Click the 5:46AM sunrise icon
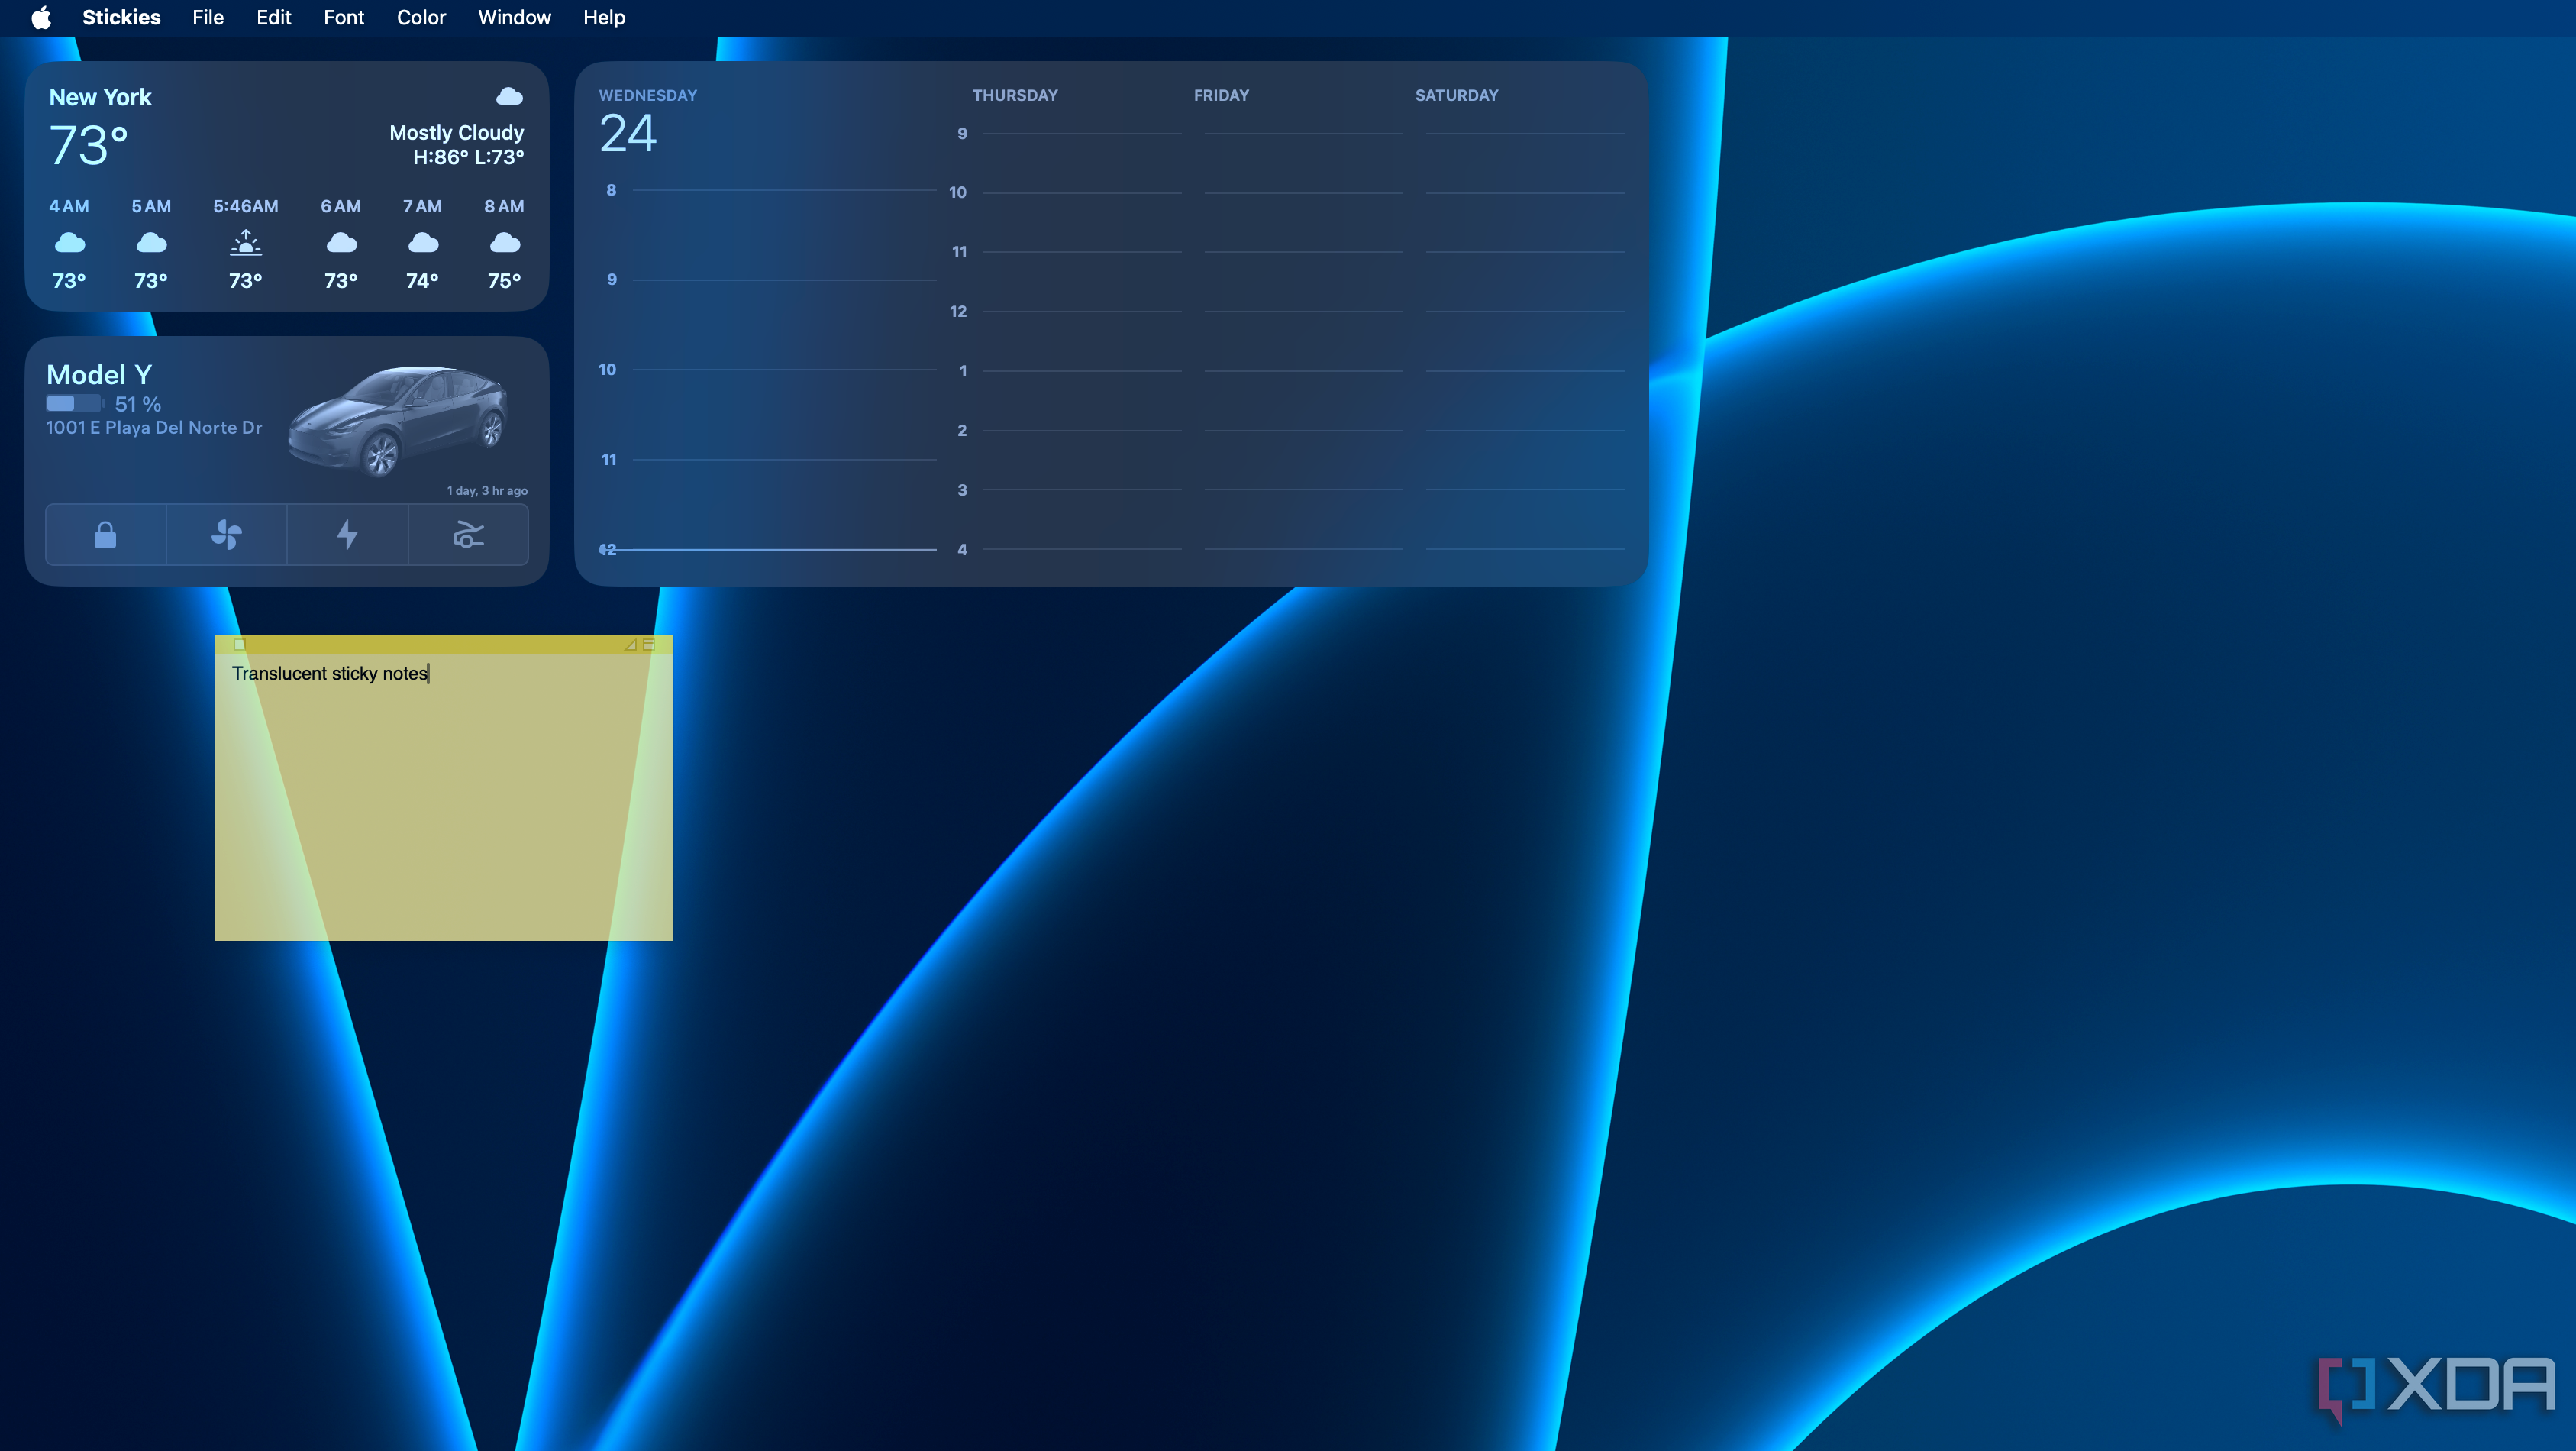2576x1451 pixels. 245,243
